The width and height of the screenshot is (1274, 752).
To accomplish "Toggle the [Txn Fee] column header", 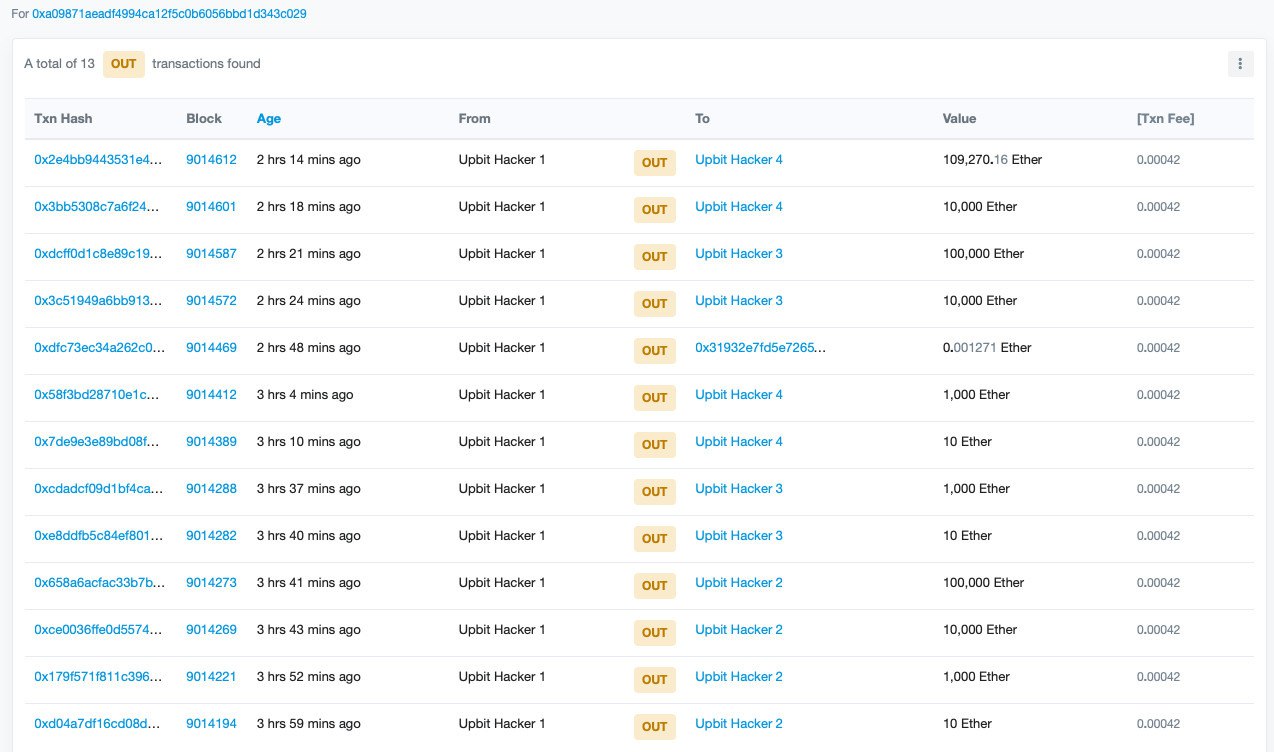I will tap(1165, 118).
